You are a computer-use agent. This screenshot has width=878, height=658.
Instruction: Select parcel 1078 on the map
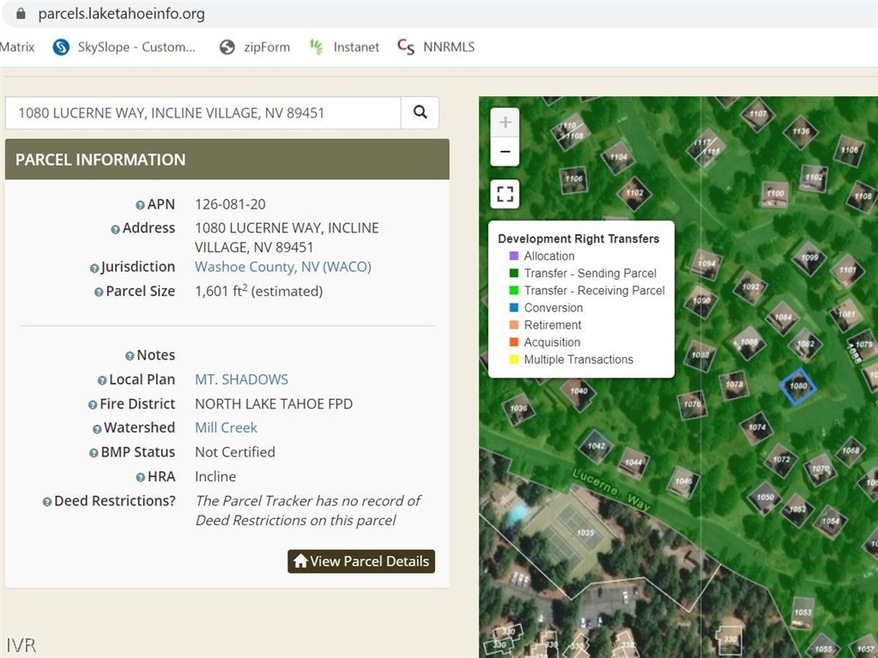(734, 385)
